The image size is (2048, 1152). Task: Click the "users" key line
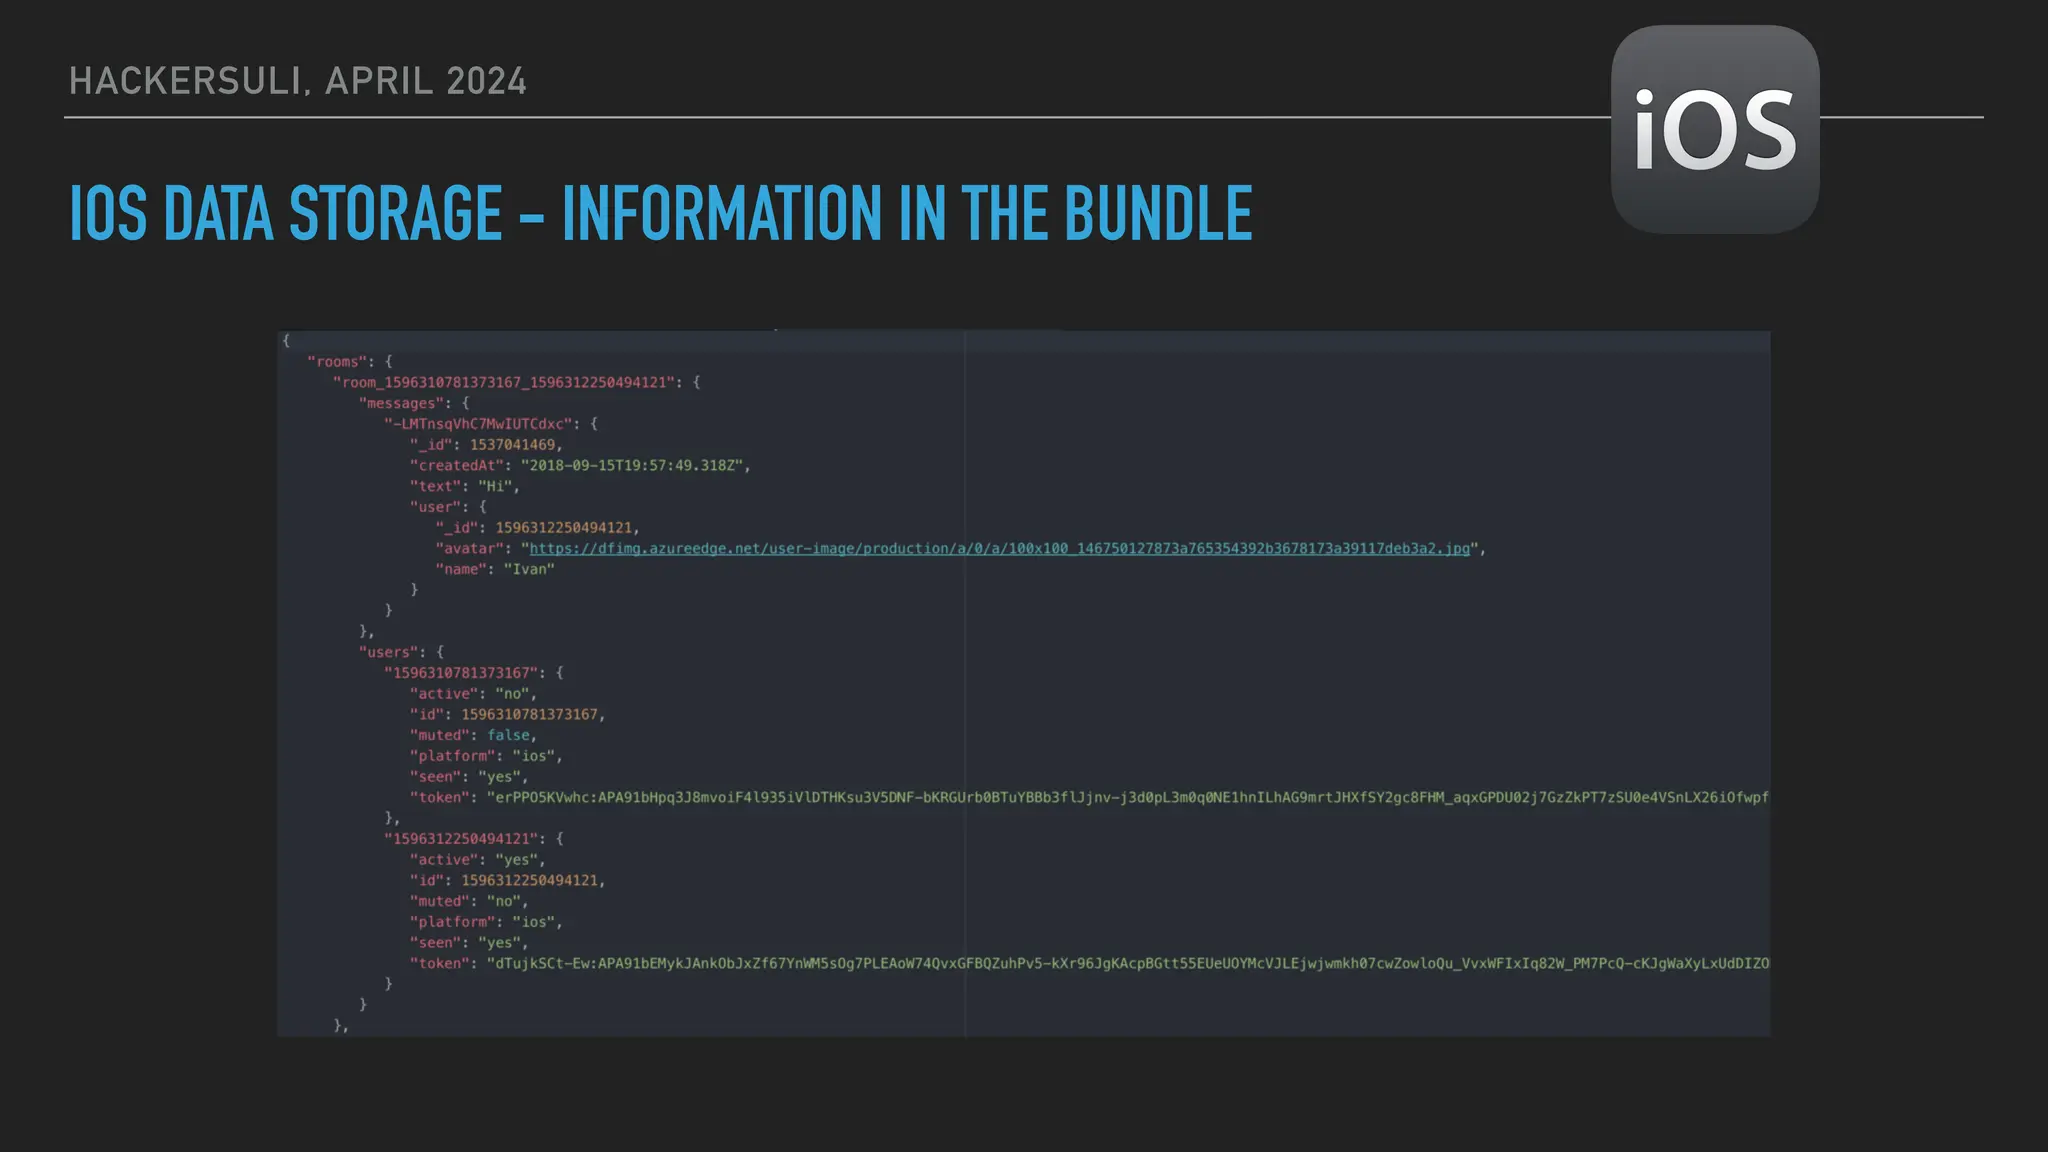(401, 652)
